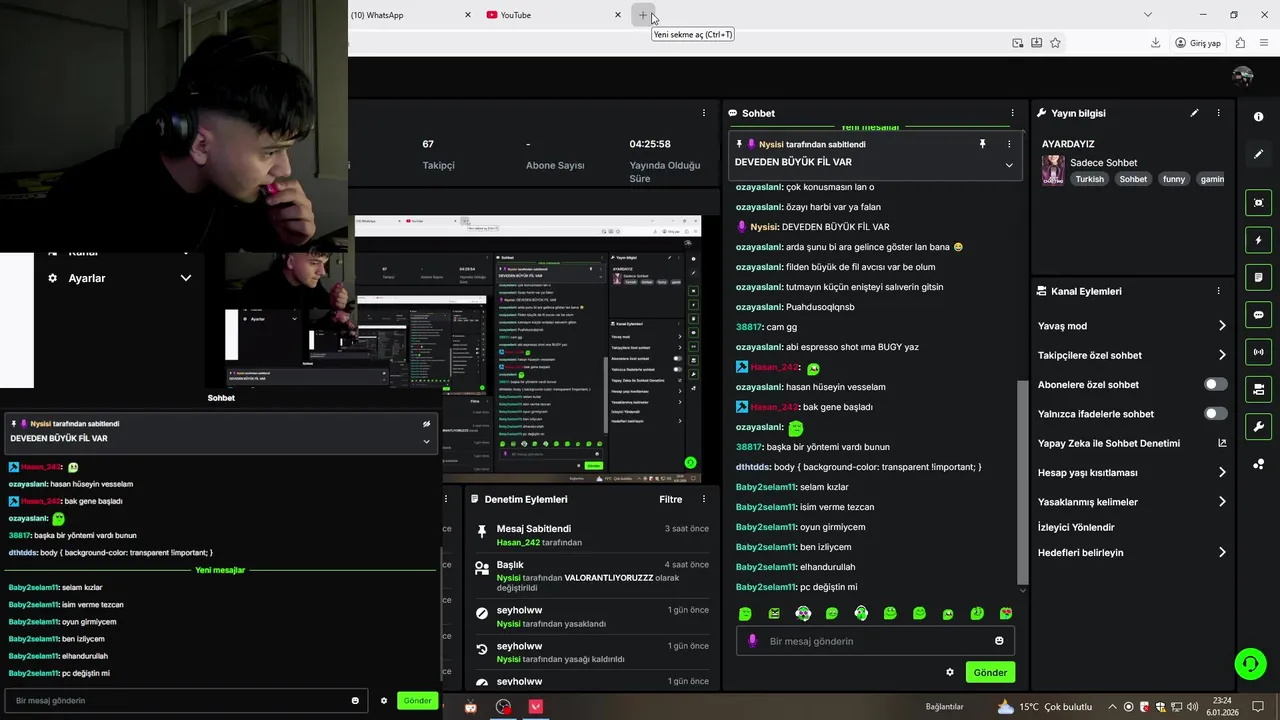Click the Filtre button in Denetim Eylemleri
The image size is (1280, 720).
click(x=671, y=499)
